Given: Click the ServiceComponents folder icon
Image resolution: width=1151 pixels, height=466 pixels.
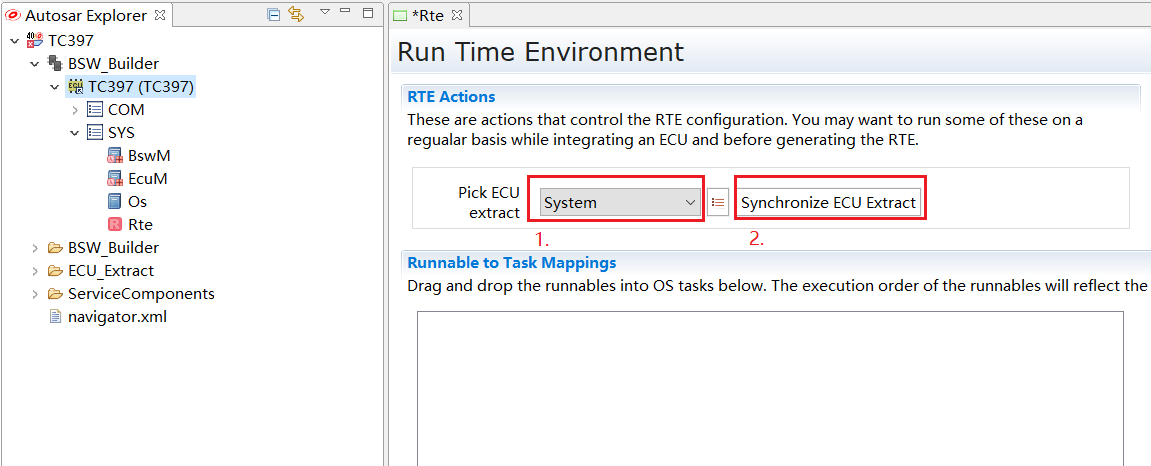Looking at the screenshot, I should pyautogui.click(x=56, y=294).
